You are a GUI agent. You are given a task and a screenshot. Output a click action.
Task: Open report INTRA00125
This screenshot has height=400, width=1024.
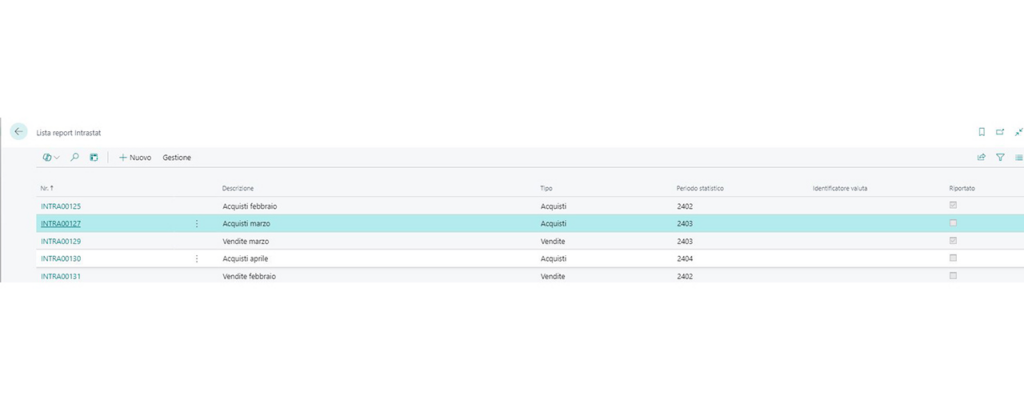pyautogui.click(x=61, y=206)
